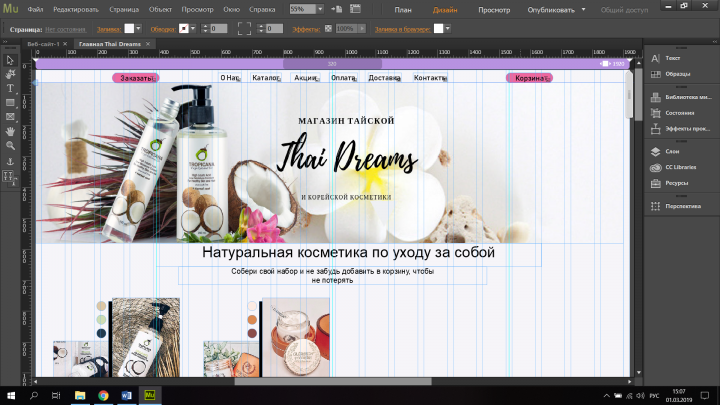Click the corner radius brackets icon
Screen dimensions: 720x405
pos(244,28)
